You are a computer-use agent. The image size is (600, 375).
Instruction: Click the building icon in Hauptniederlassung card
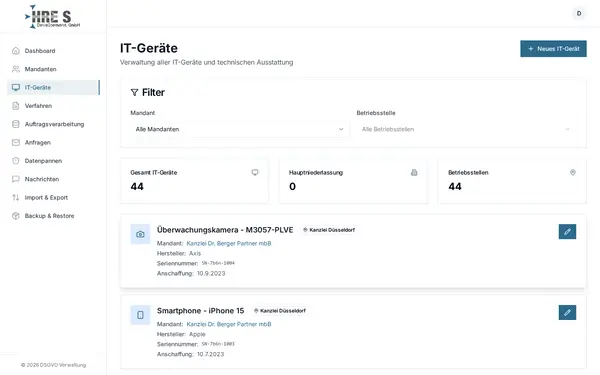[x=414, y=172]
